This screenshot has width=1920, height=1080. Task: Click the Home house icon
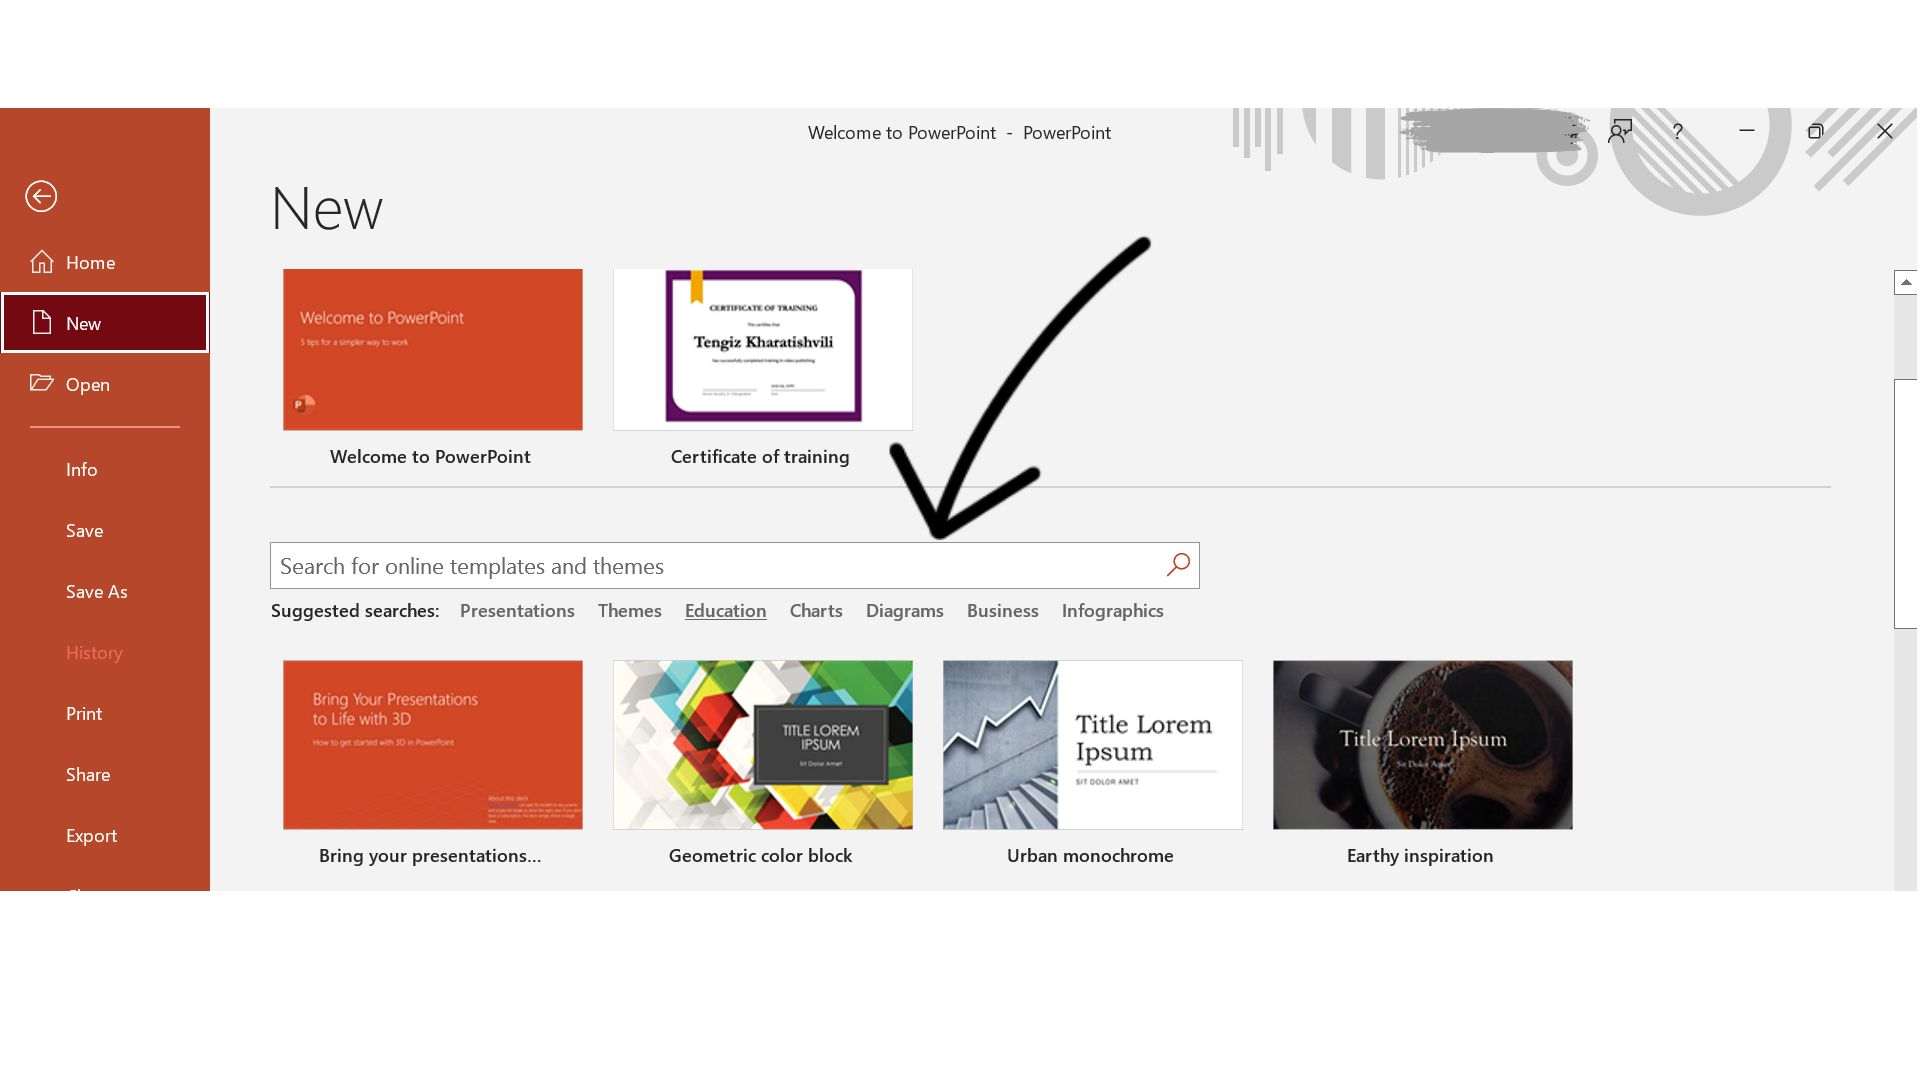(x=42, y=262)
